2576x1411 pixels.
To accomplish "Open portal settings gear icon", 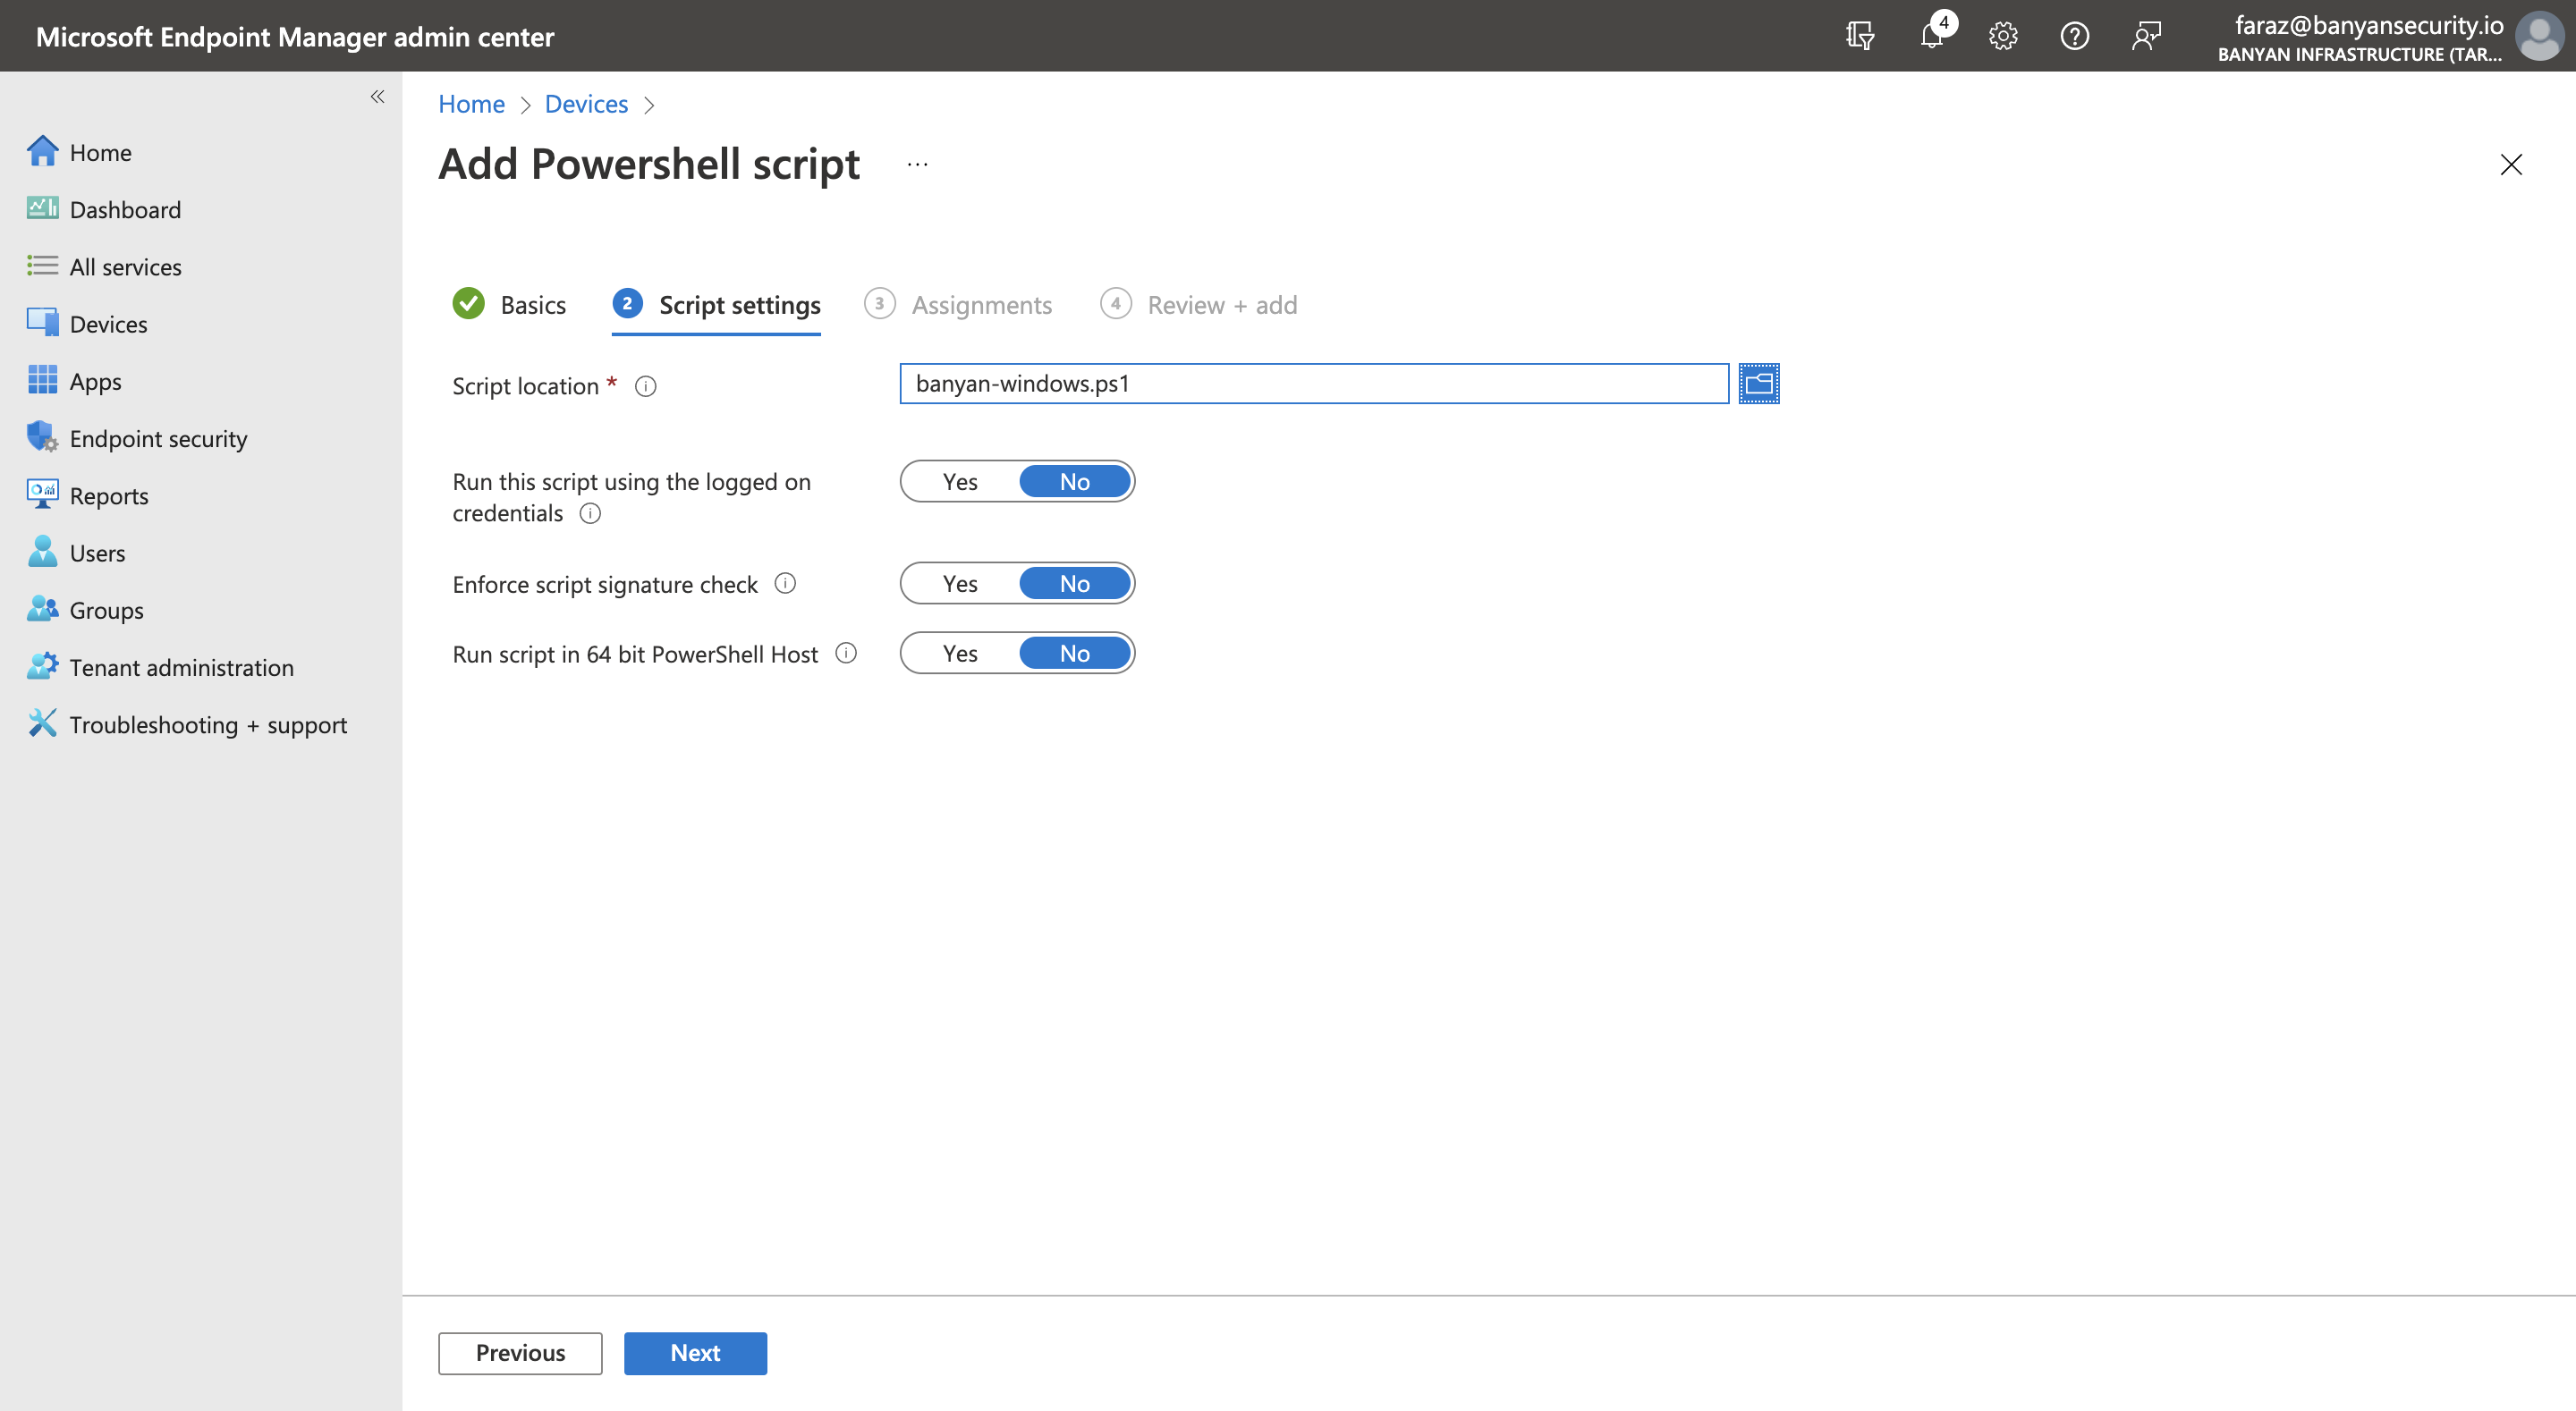I will click(2003, 36).
